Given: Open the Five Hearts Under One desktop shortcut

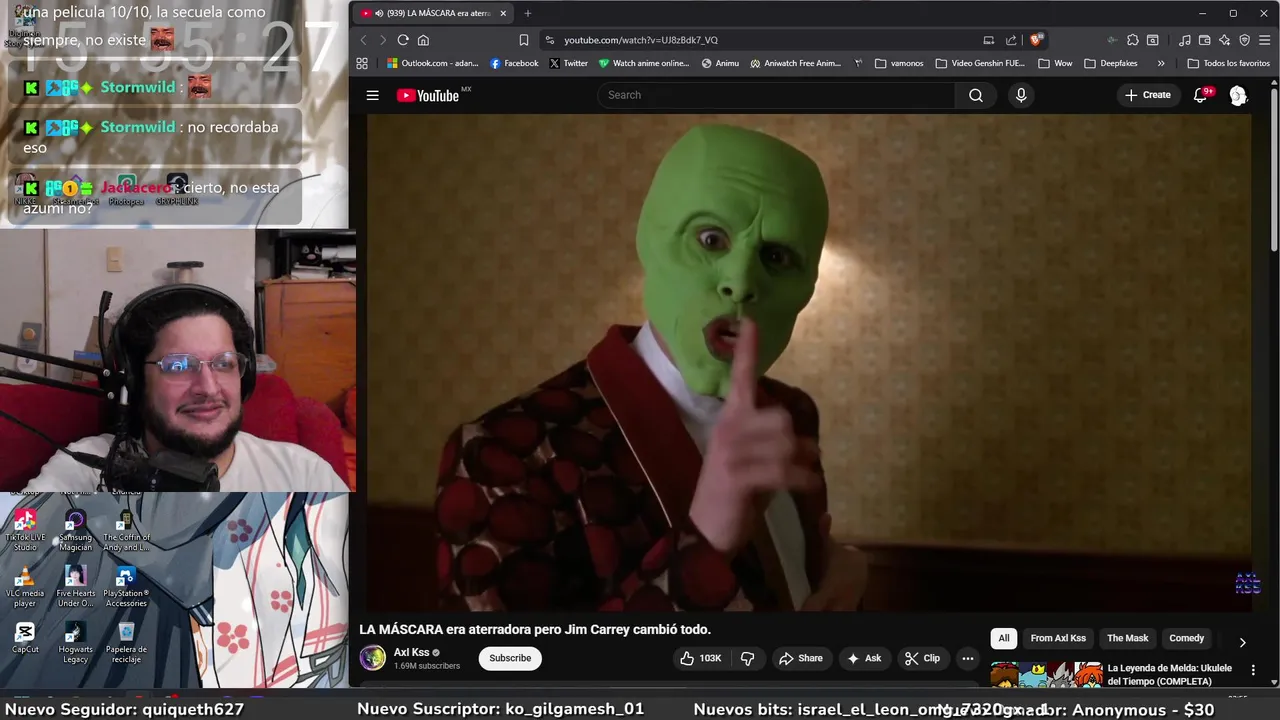Looking at the screenshot, I should tap(75, 587).
